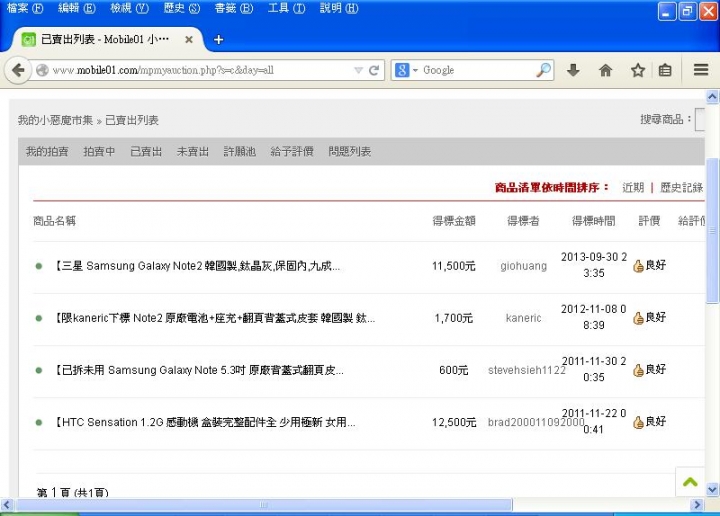Switch to 許願池 tab
This screenshot has width=720, height=516.
coord(240,151)
